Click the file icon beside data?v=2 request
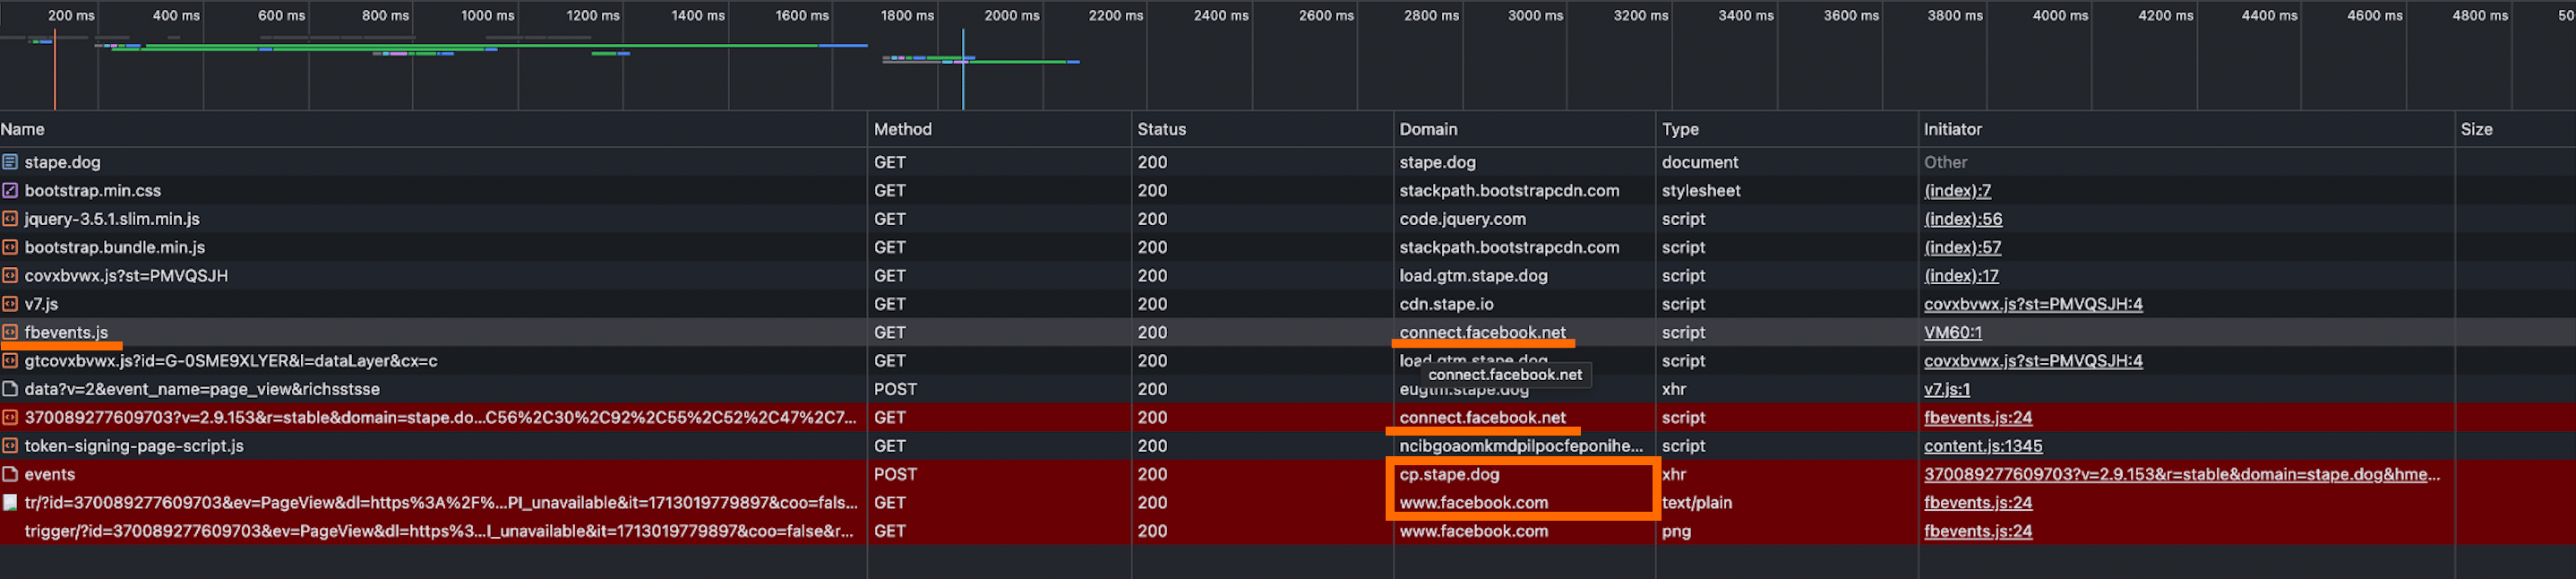The image size is (2576, 579). (x=10, y=389)
